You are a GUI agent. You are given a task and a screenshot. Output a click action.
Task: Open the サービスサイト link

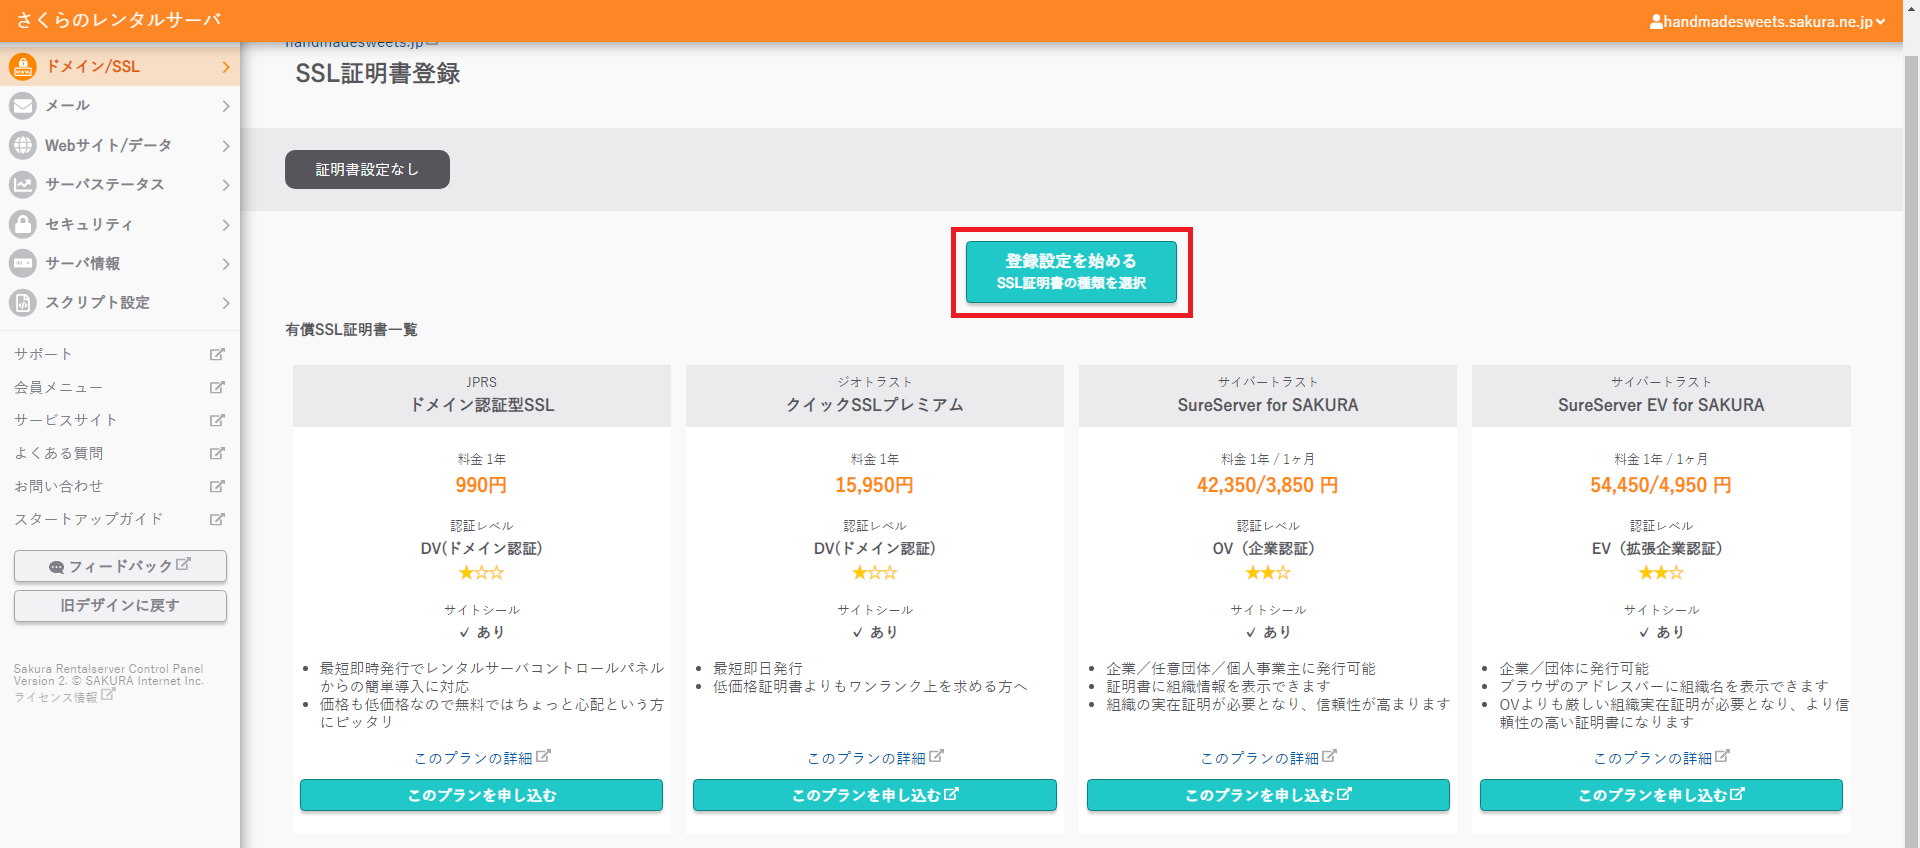(x=66, y=420)
